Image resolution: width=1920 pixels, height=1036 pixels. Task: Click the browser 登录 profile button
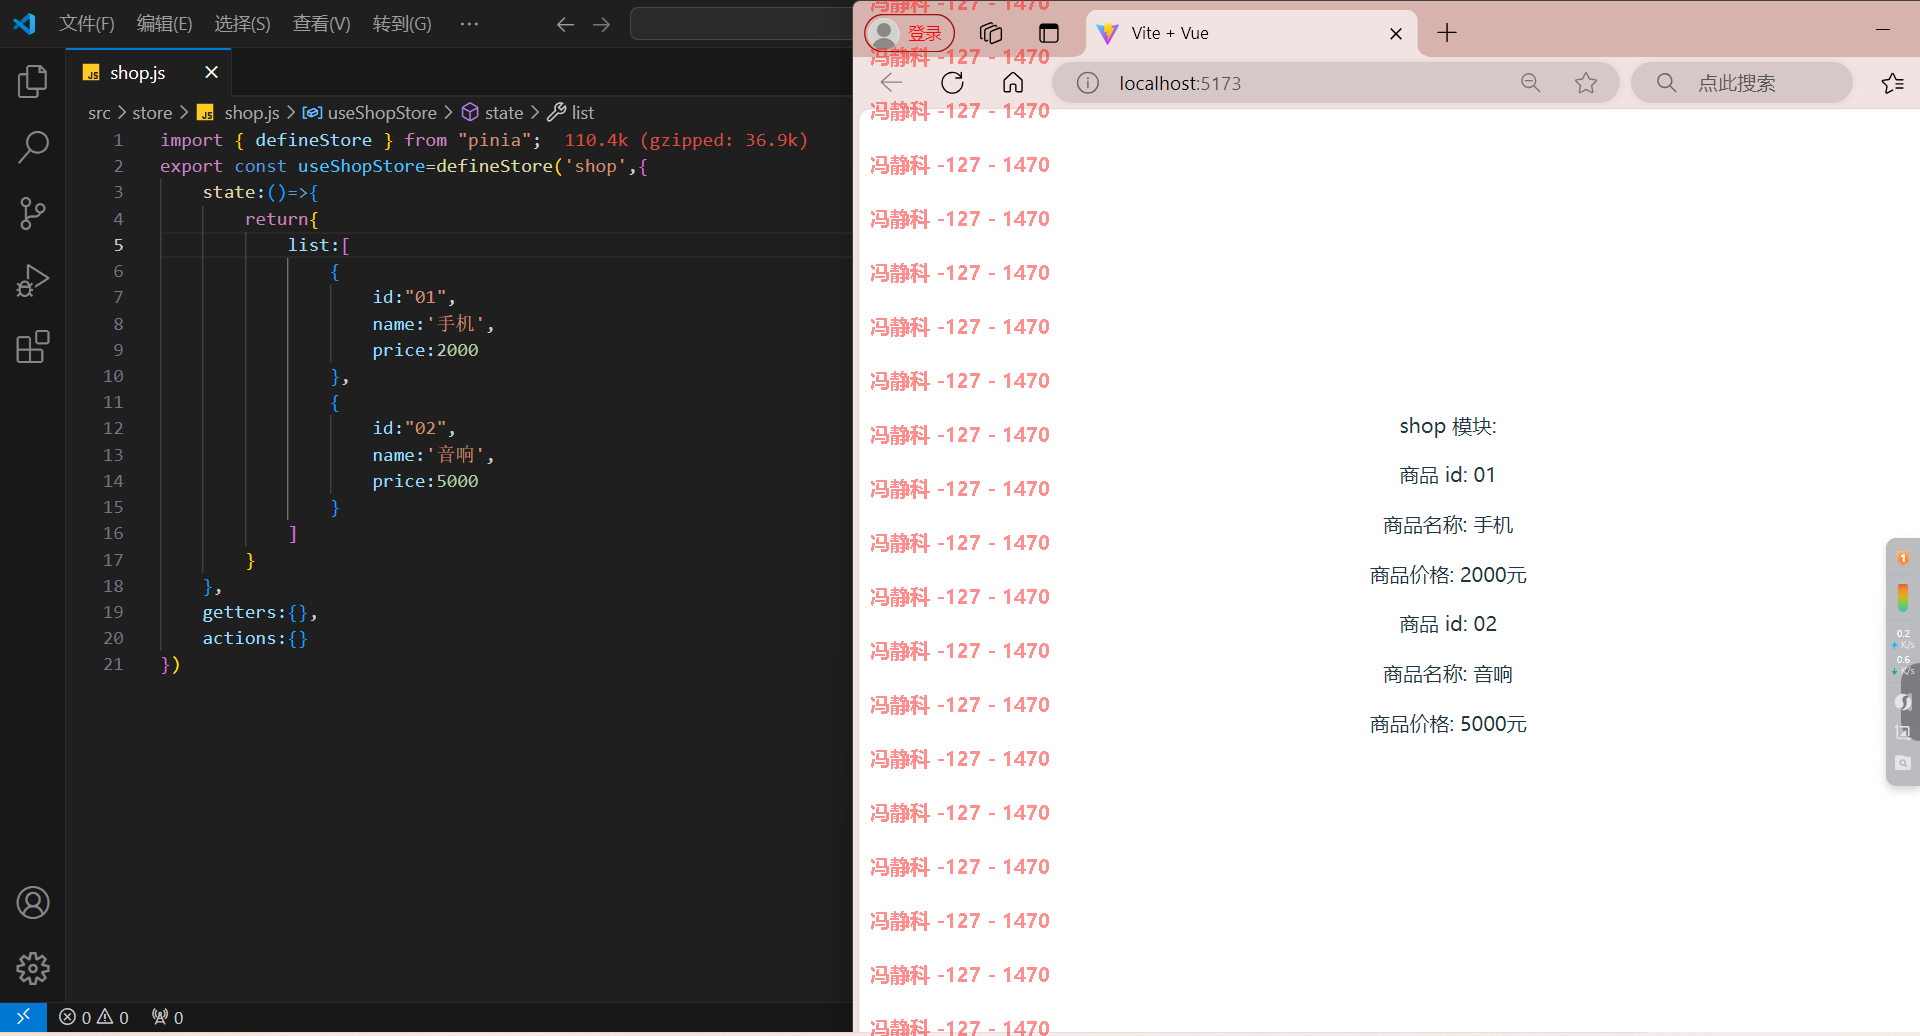tap(909, 33)
